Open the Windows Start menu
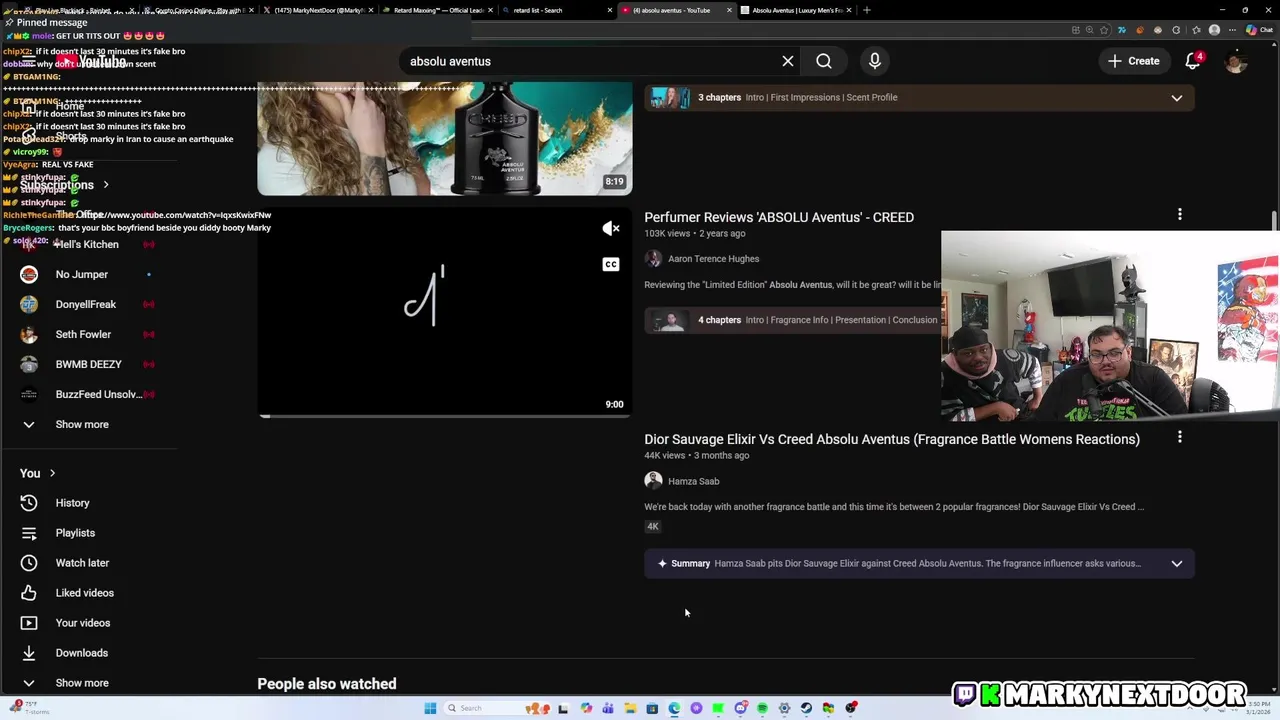The width and height of the screenshot is (1280, 720). pyautogui.click(x=430, y=708)
